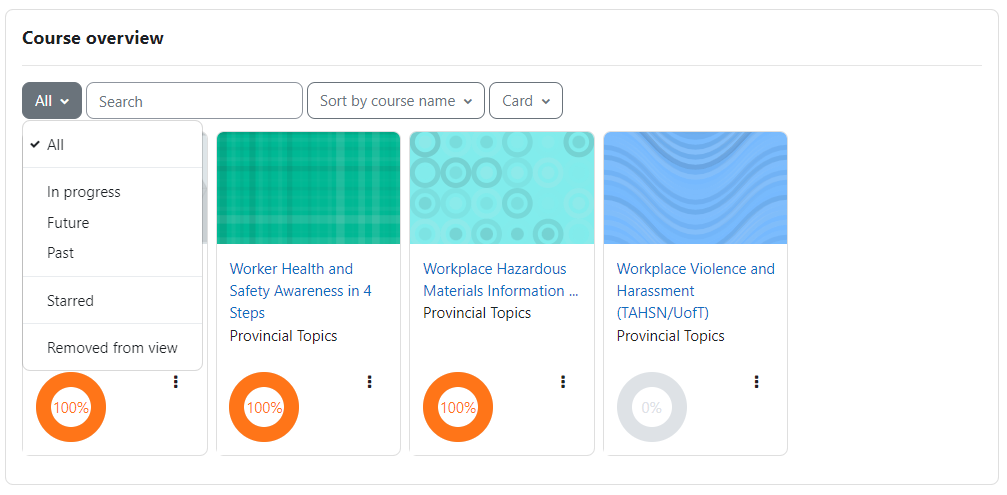Click into the Search courses field
The image size is (1007, 495).
click(194, 101)
